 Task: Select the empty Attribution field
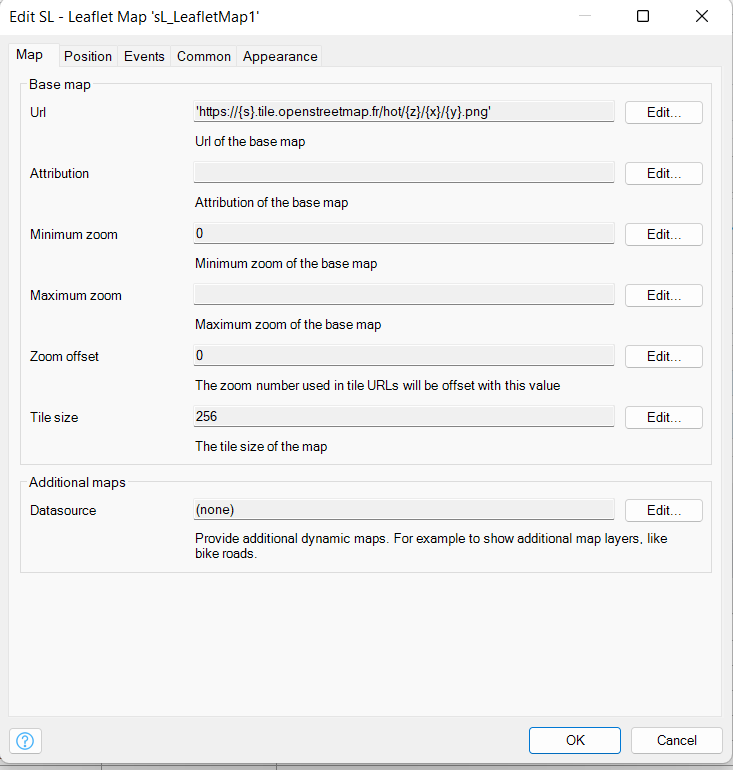[404, 172]
